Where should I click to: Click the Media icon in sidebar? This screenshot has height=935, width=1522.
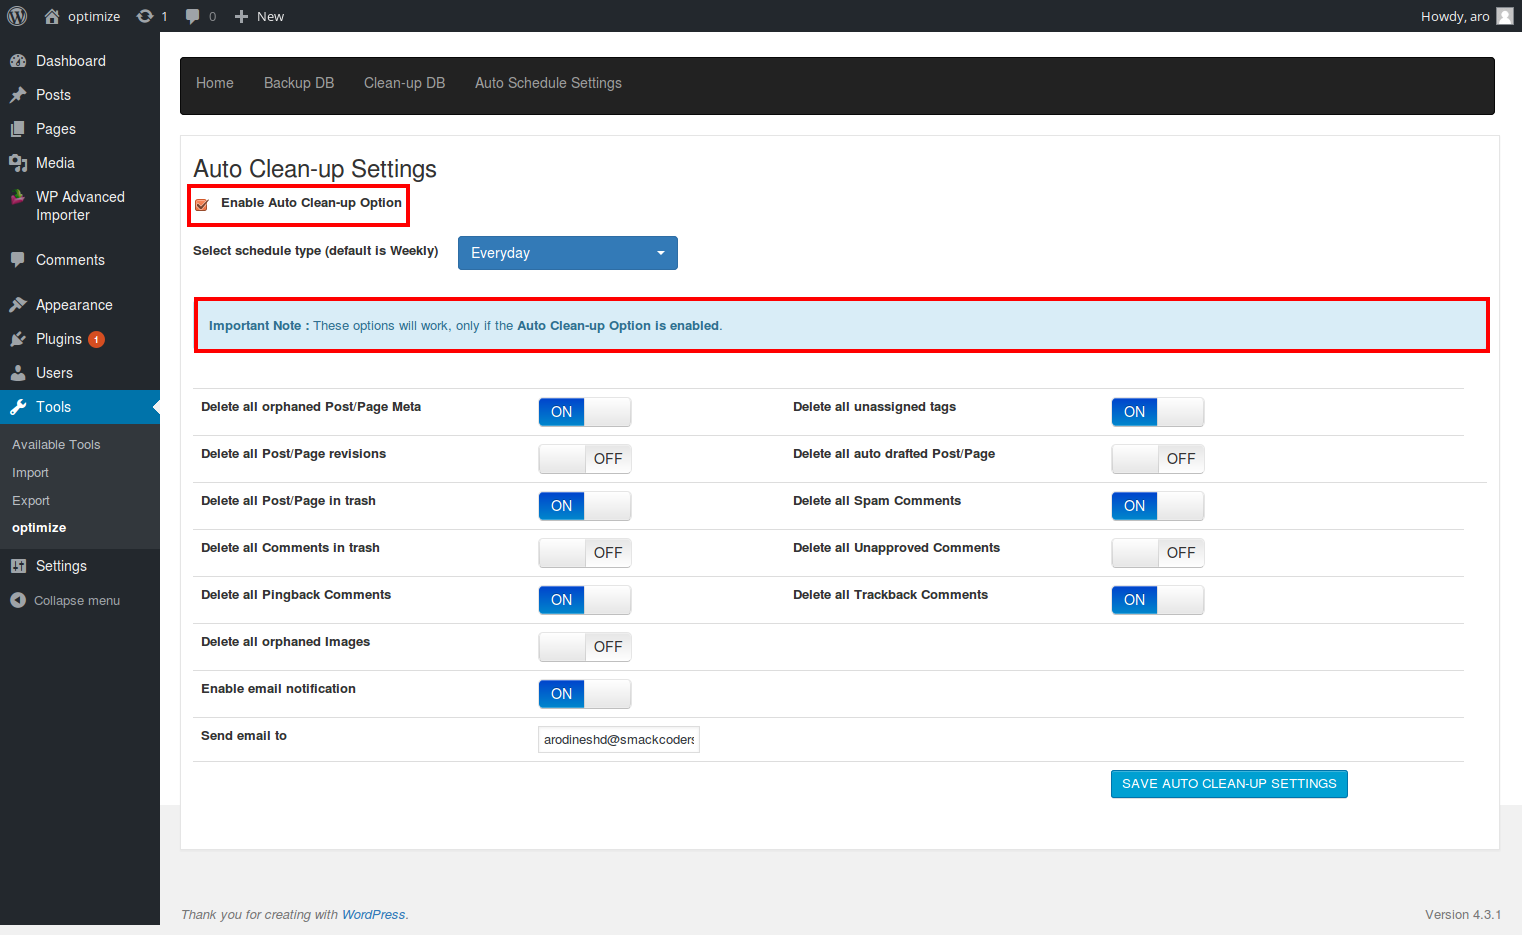pos(18,163)
